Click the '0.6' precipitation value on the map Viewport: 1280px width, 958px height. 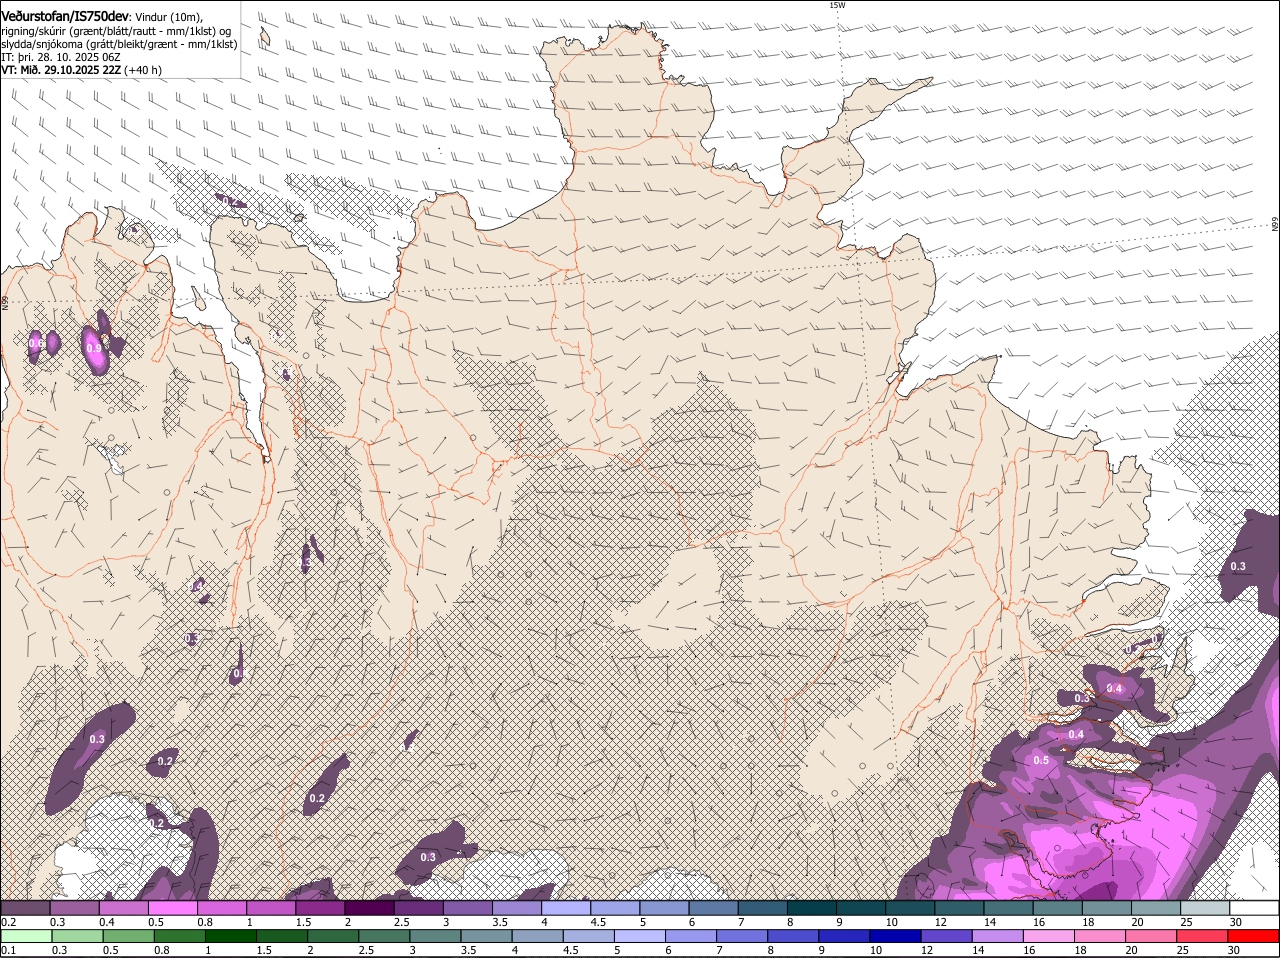36,344
